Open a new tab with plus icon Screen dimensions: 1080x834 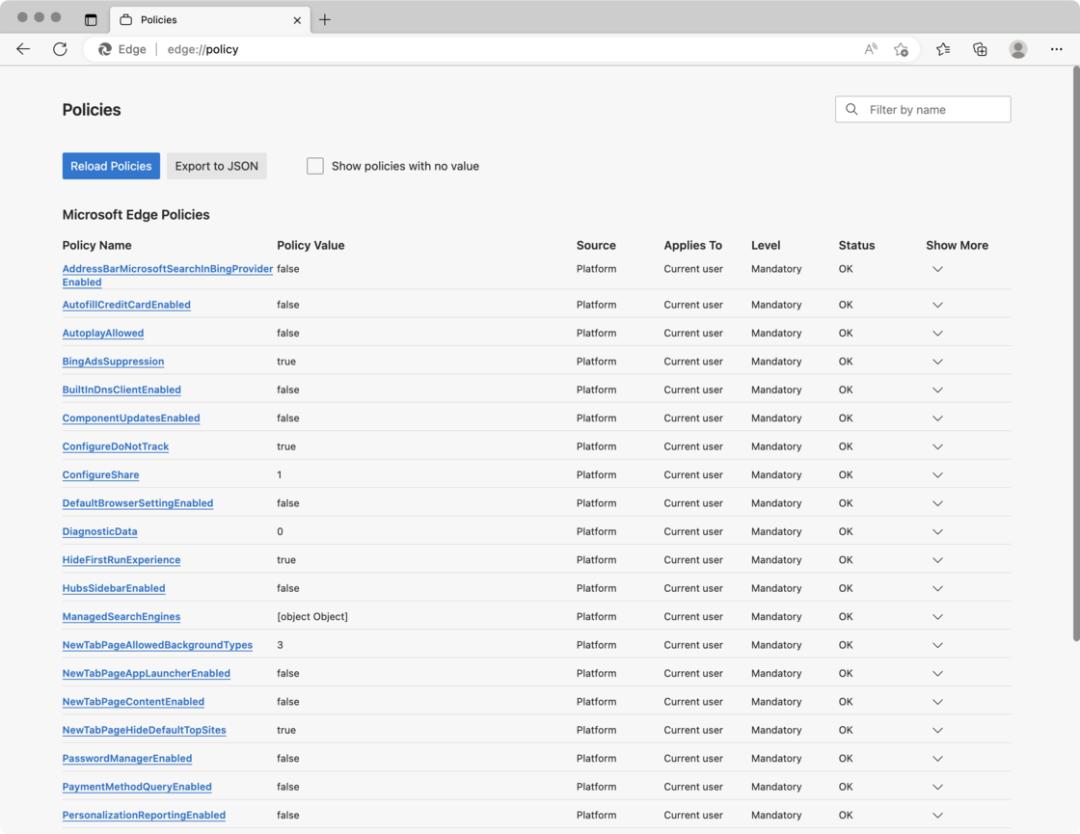click(x=324, y=19)
